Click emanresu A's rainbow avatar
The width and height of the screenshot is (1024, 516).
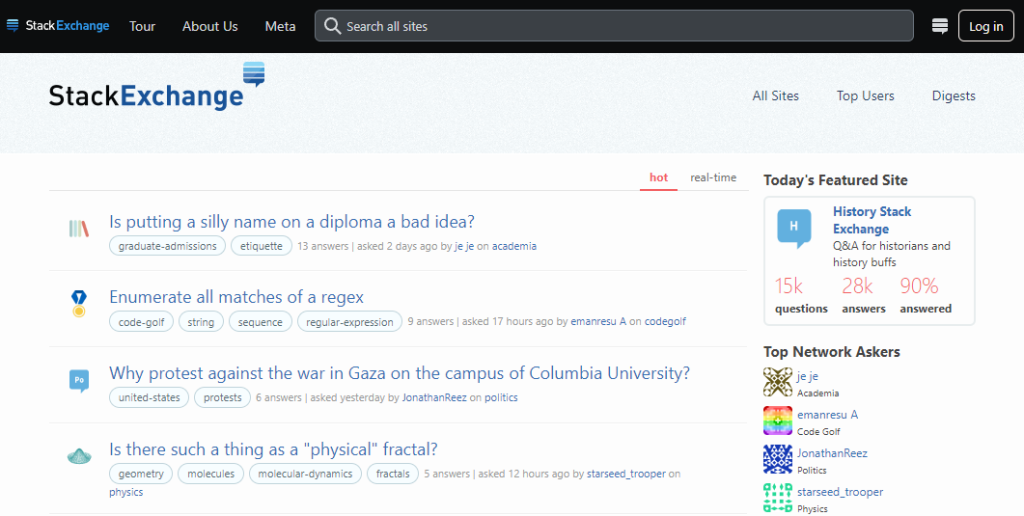(x=778, y=421)
